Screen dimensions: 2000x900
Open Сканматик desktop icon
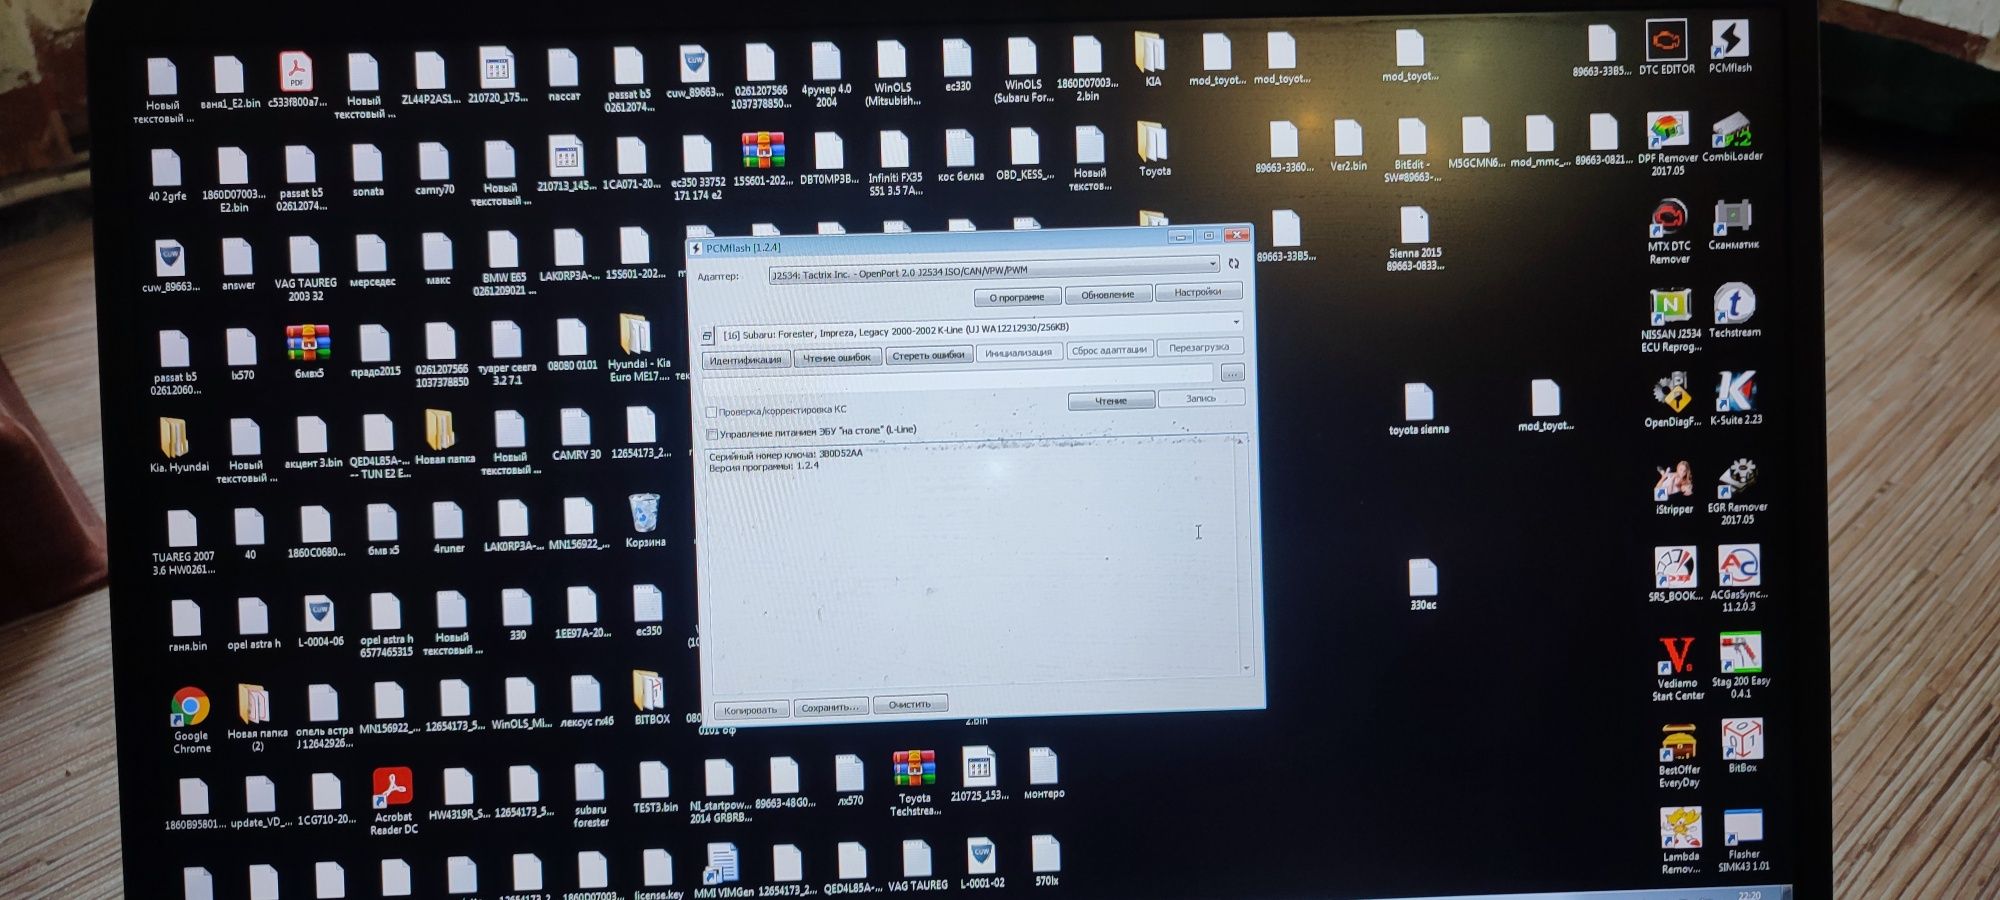[1733, 225]
